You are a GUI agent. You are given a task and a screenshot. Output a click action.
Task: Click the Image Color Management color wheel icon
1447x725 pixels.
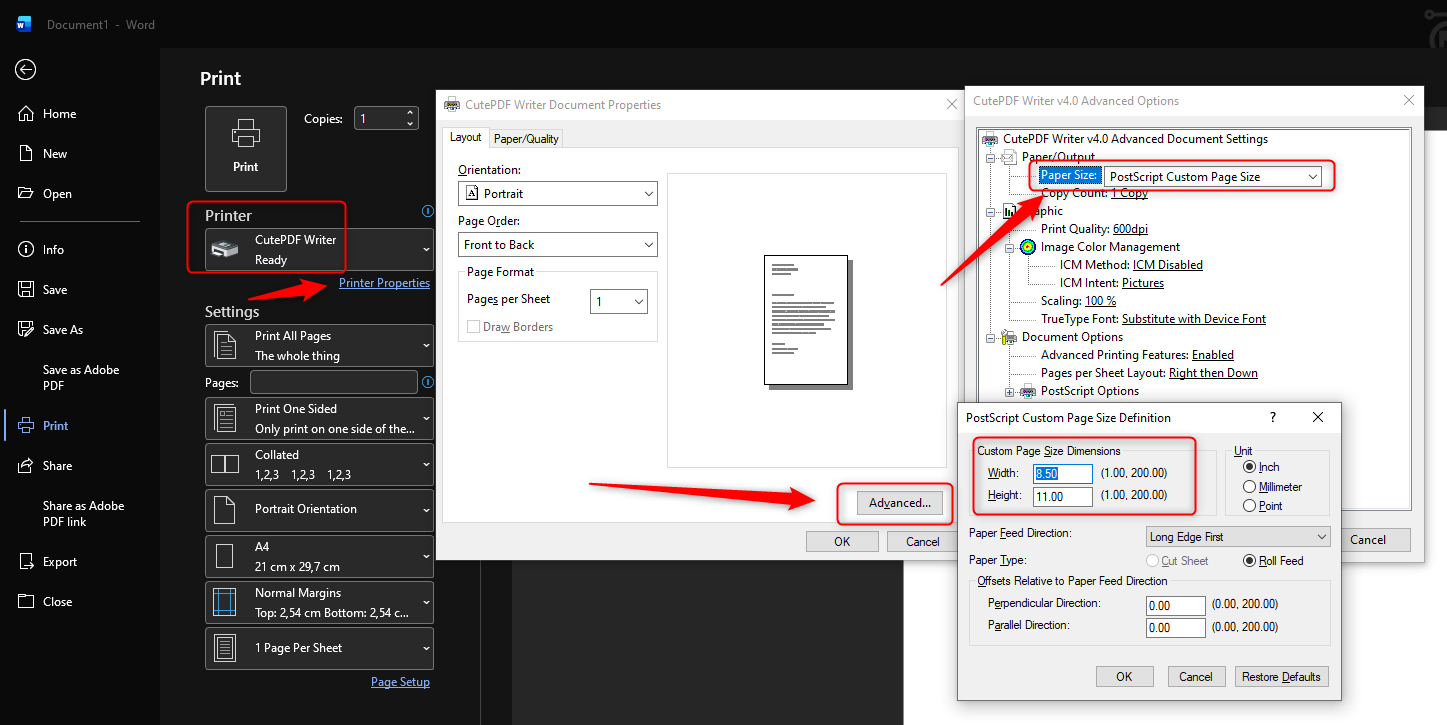click(x=1028, y=247)
